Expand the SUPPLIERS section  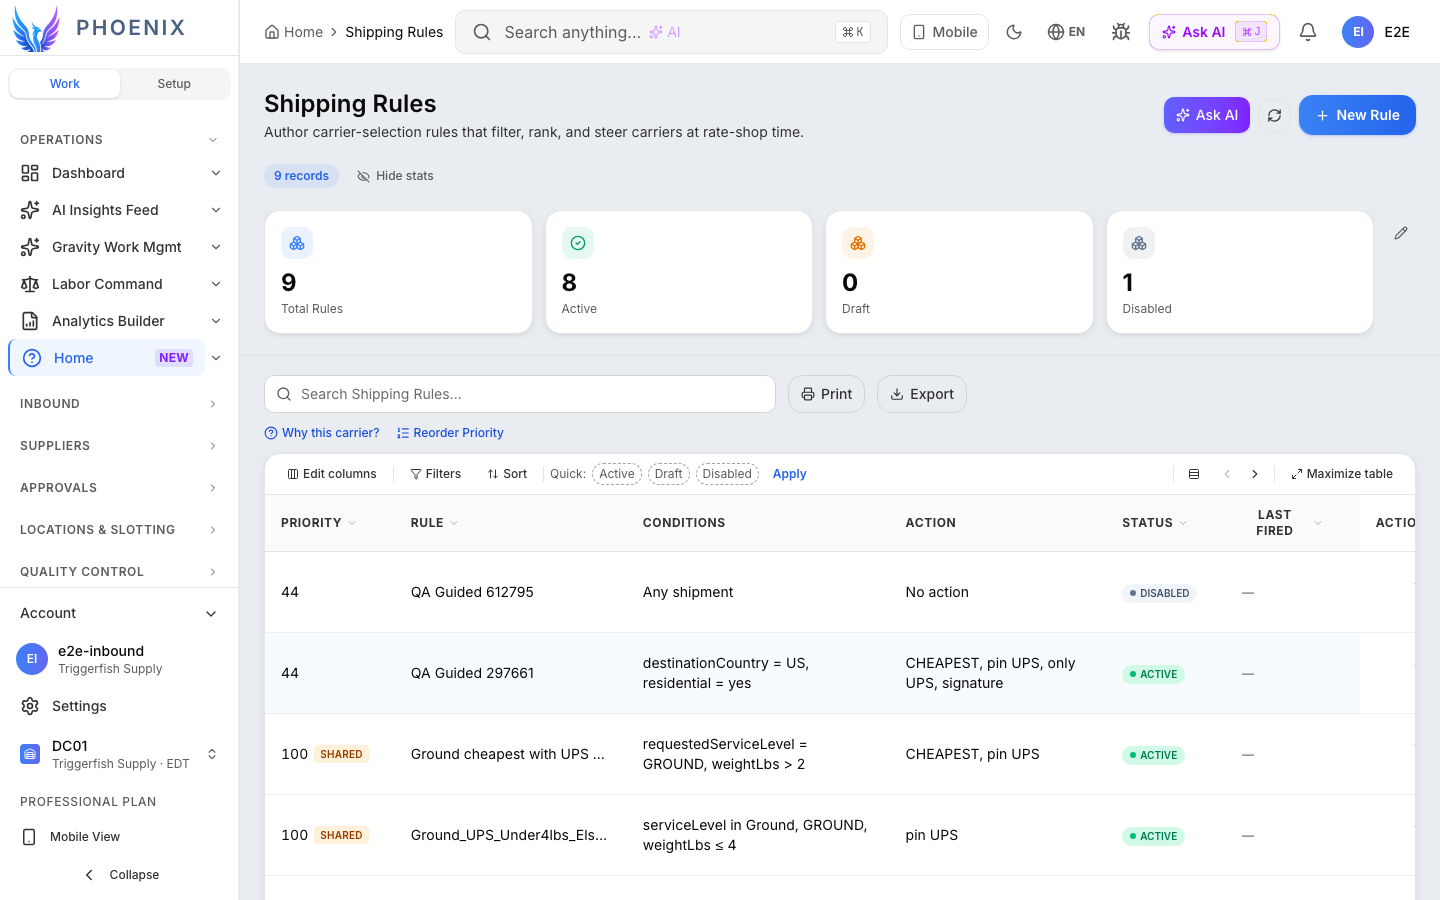[119, 446]
